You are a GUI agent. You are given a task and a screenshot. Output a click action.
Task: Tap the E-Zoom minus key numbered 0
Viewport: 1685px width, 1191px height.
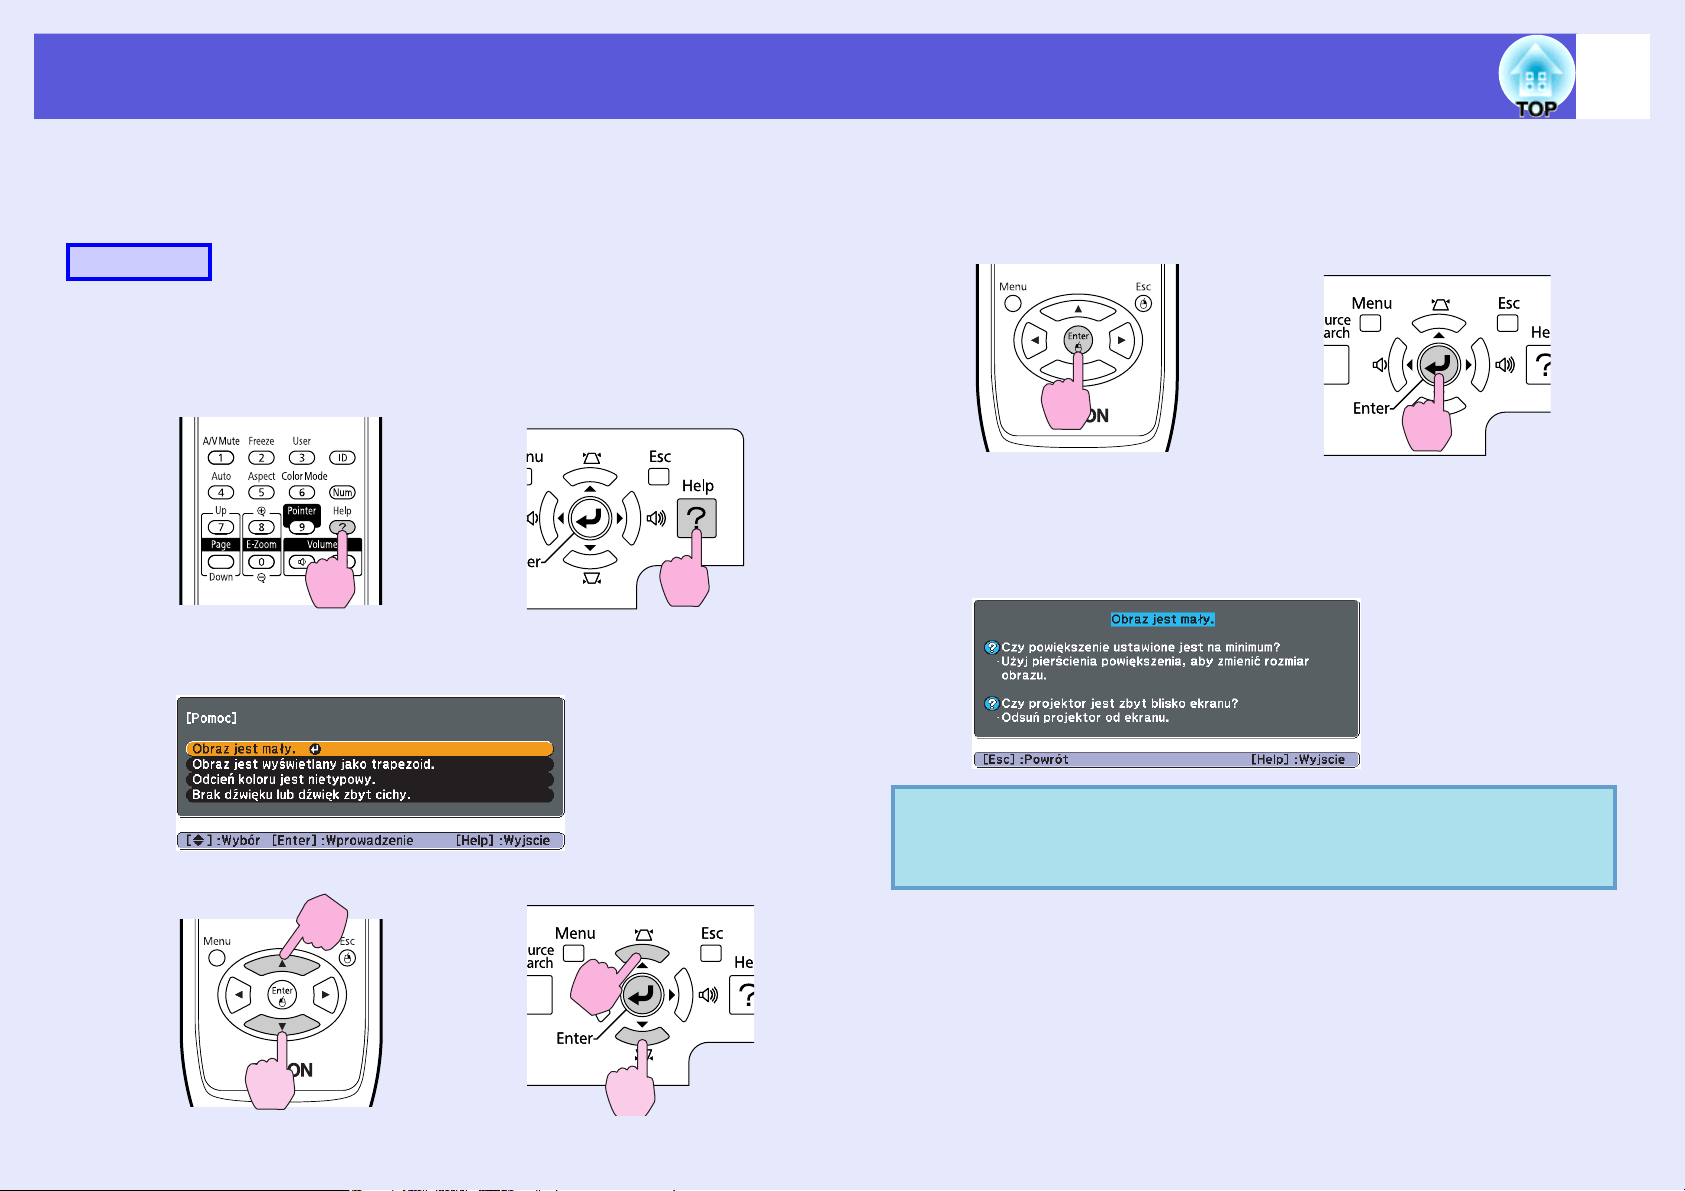[x=261, y=562]
